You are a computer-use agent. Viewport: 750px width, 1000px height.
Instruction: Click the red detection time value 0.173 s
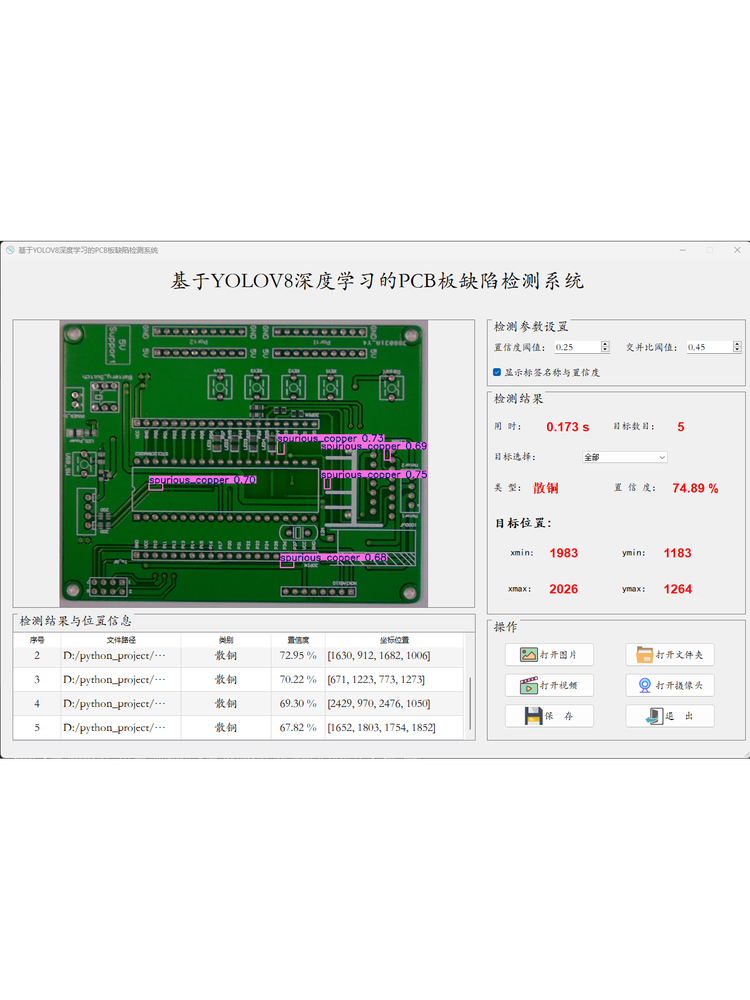click(x=568, y=427)
